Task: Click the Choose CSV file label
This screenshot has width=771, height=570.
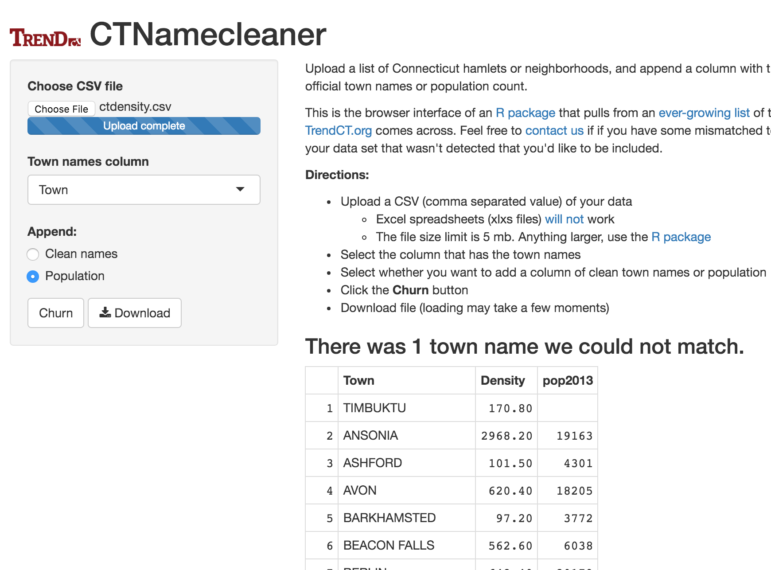Action: coord(75,86)
